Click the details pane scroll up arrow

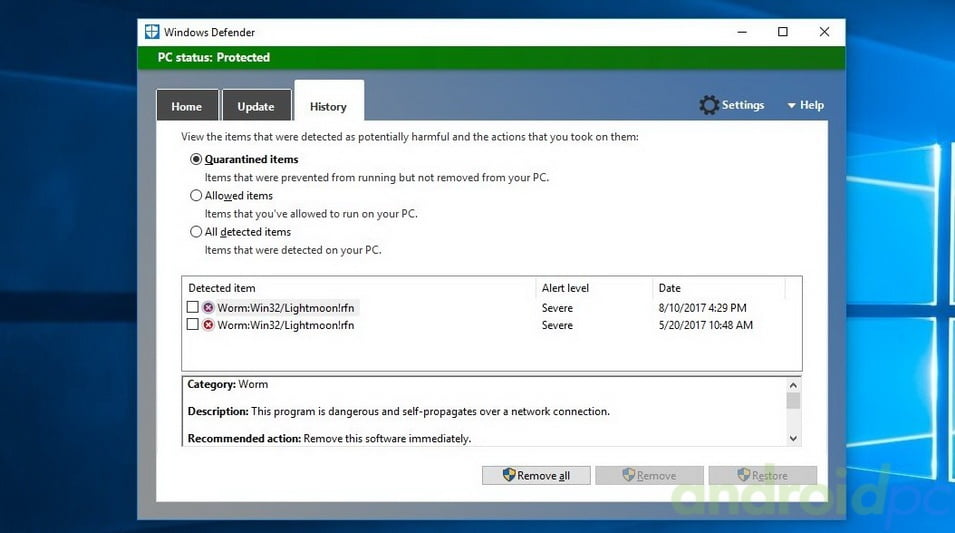tap(793, 385)
